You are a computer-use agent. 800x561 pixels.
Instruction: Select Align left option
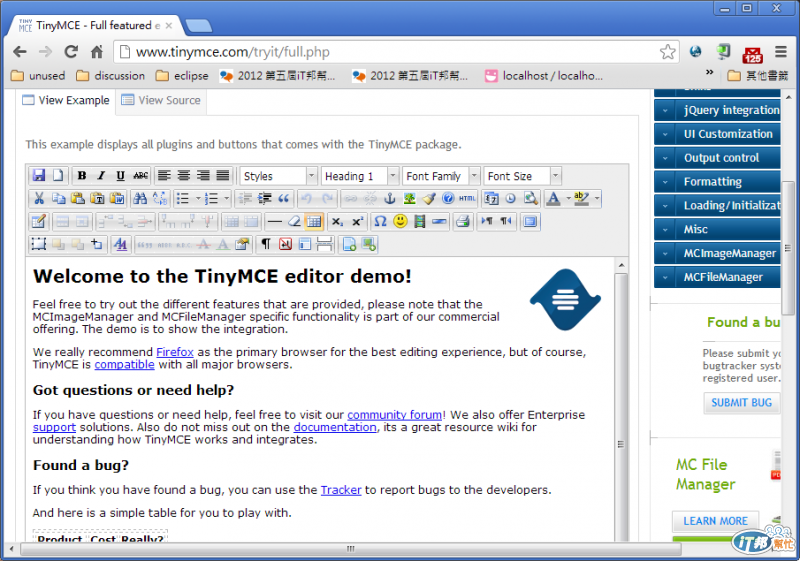(164, 175)
